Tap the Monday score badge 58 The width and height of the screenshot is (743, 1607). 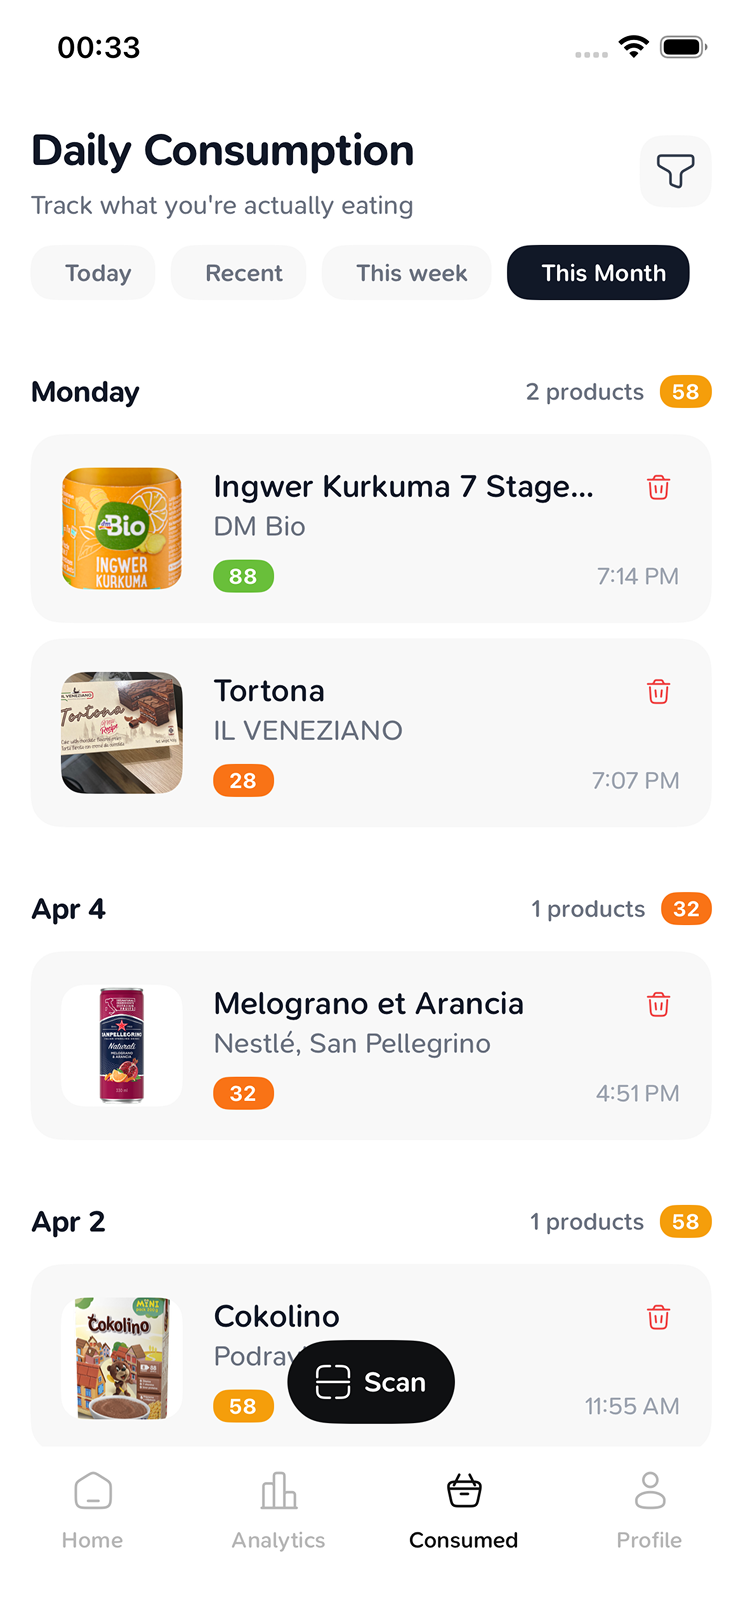pyautogui.click(x=686, y=392)
